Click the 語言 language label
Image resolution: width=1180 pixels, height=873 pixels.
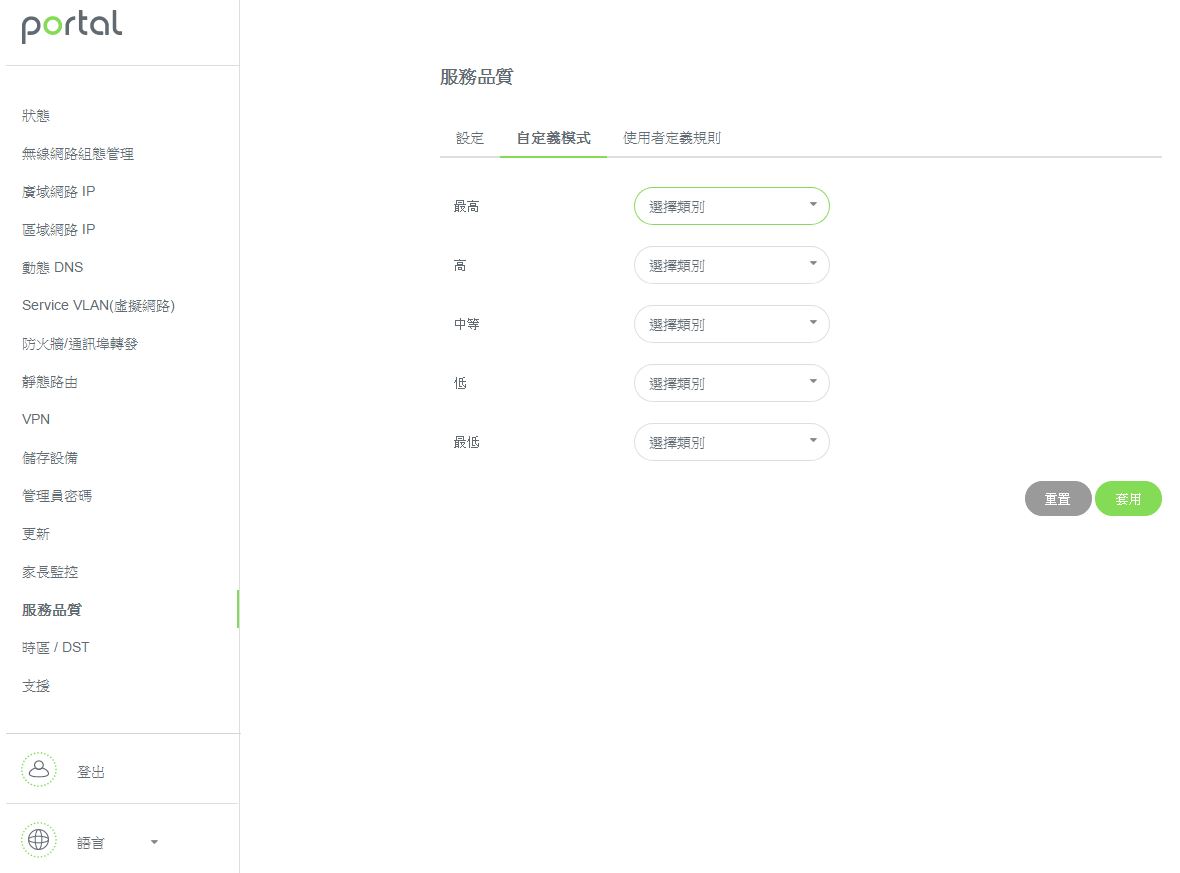coord(90,843)
